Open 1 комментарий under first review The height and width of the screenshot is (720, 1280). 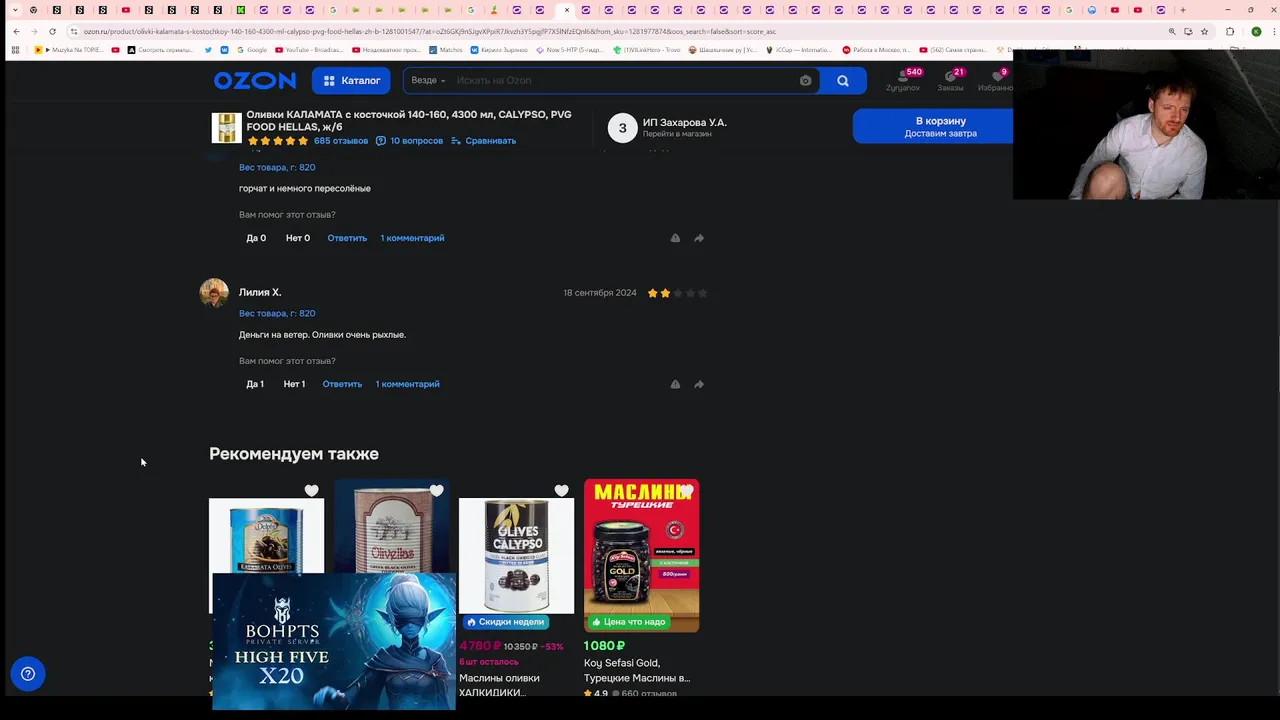(412, 238)
